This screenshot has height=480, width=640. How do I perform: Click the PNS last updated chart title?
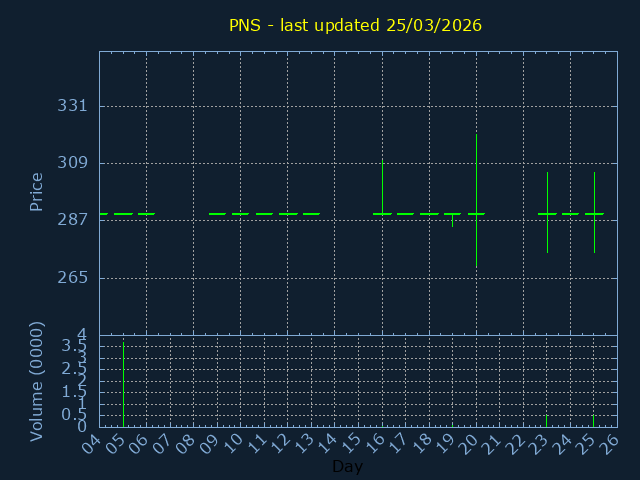click(x=355, y=25)
